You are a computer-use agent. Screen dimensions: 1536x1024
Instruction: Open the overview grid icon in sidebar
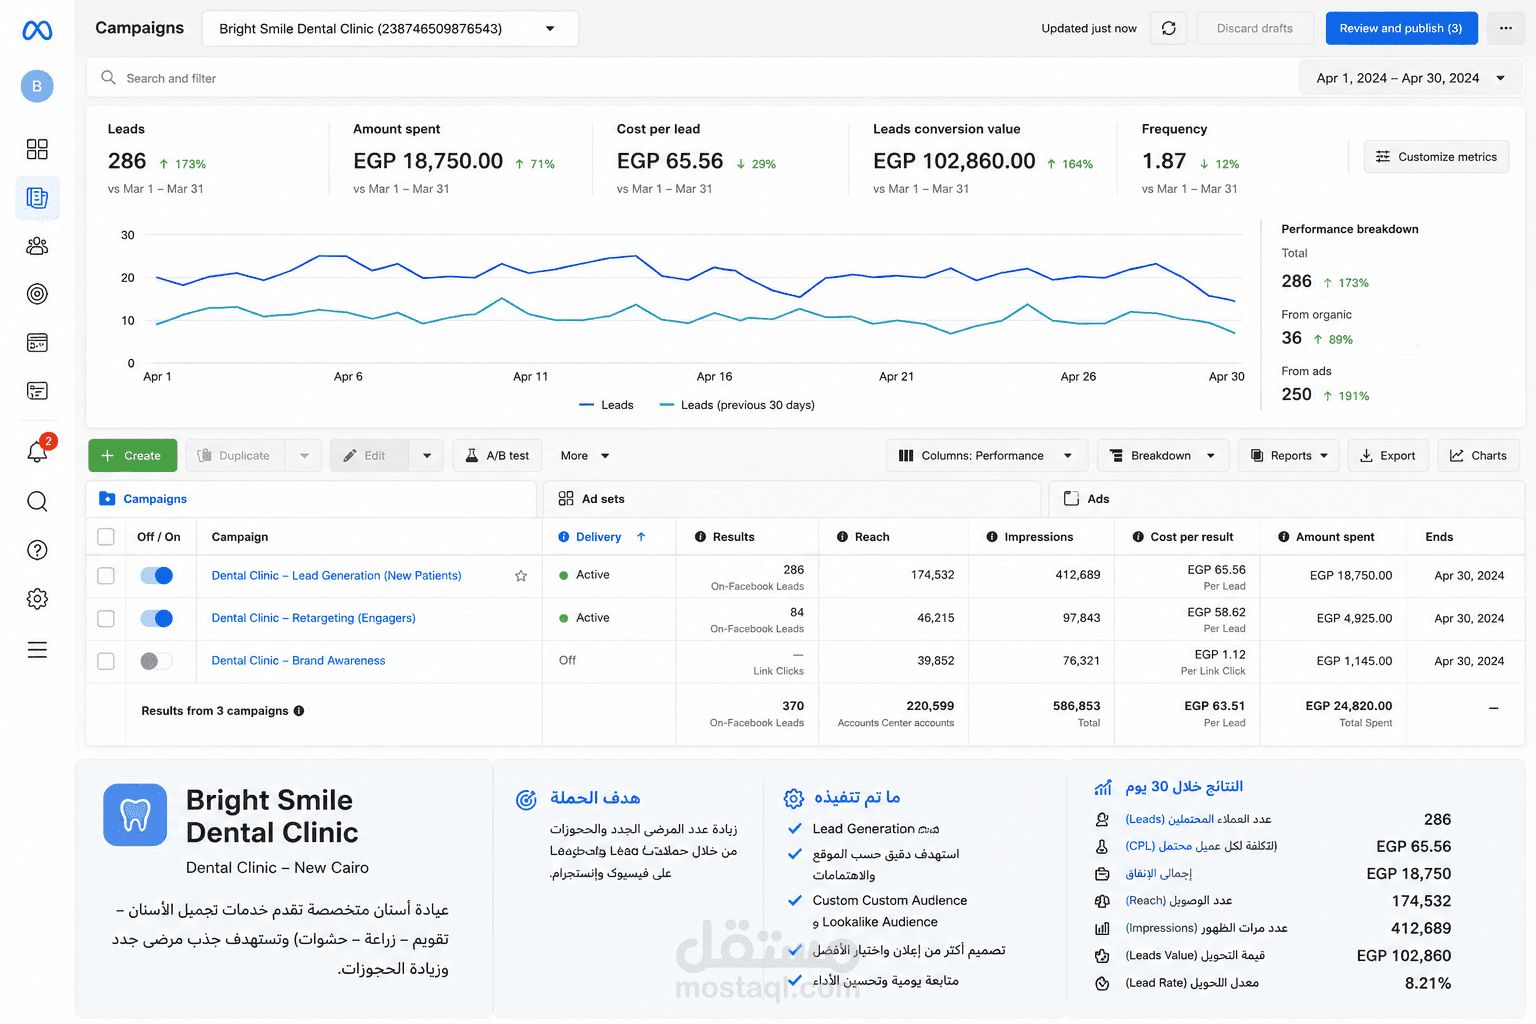click(x=37, y=149)
